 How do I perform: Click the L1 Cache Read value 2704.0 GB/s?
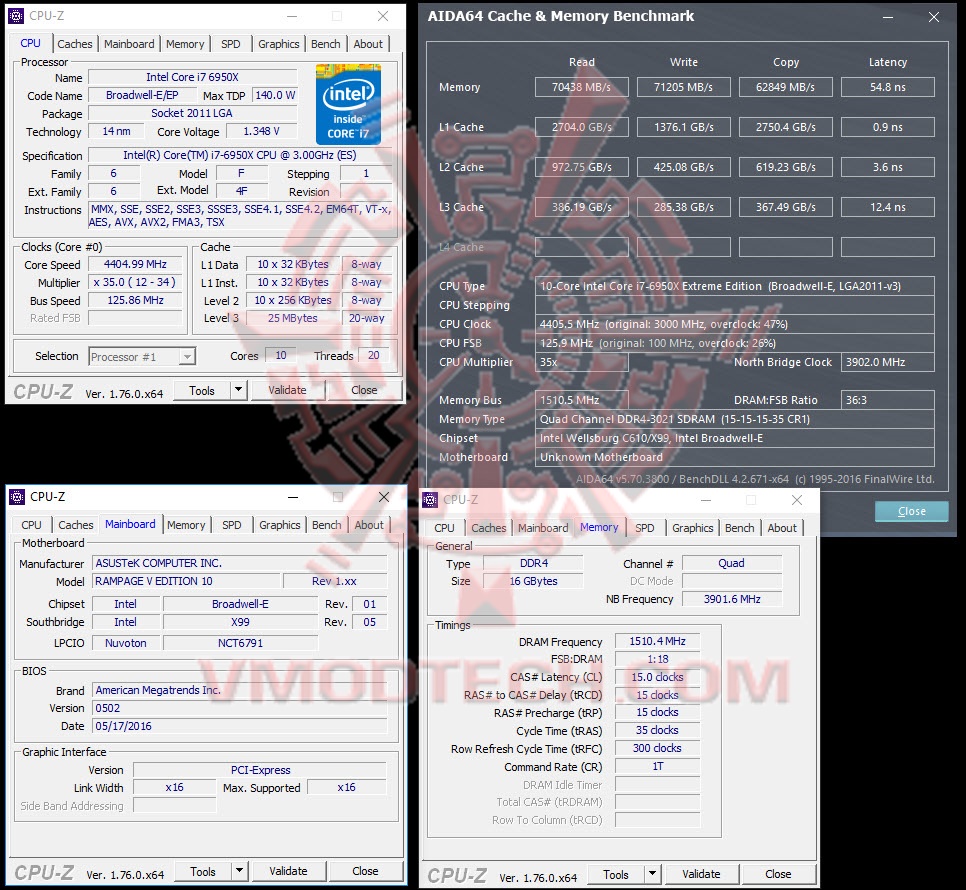click(582, 127)
